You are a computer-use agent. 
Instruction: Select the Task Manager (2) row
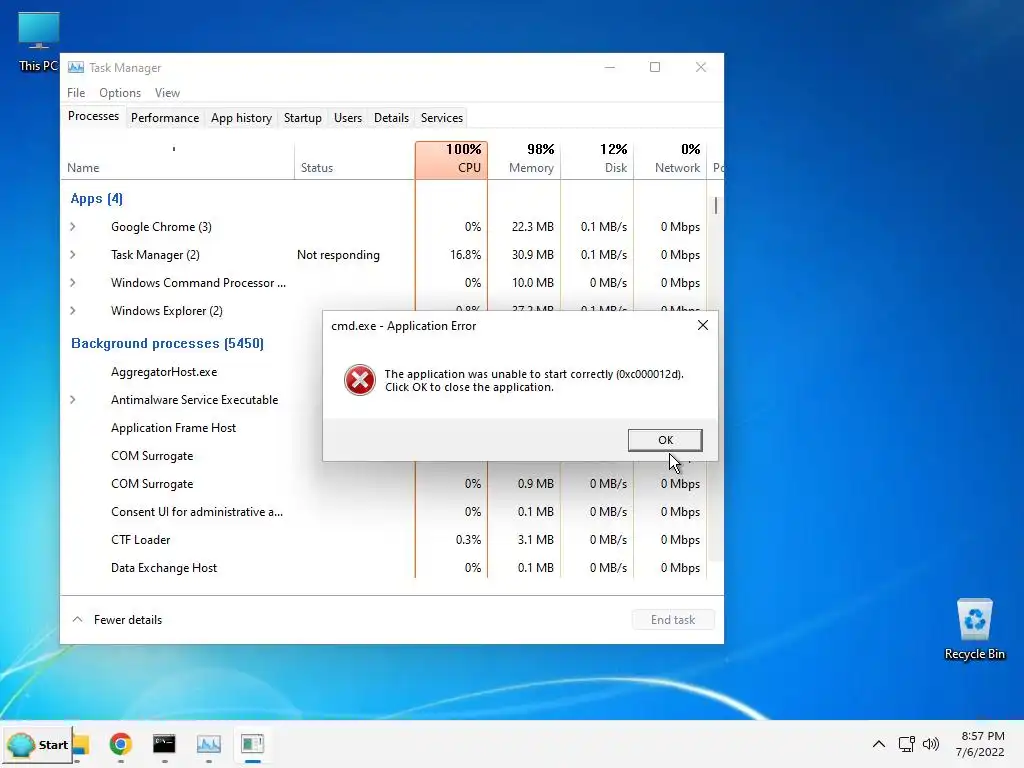(385, 255)
